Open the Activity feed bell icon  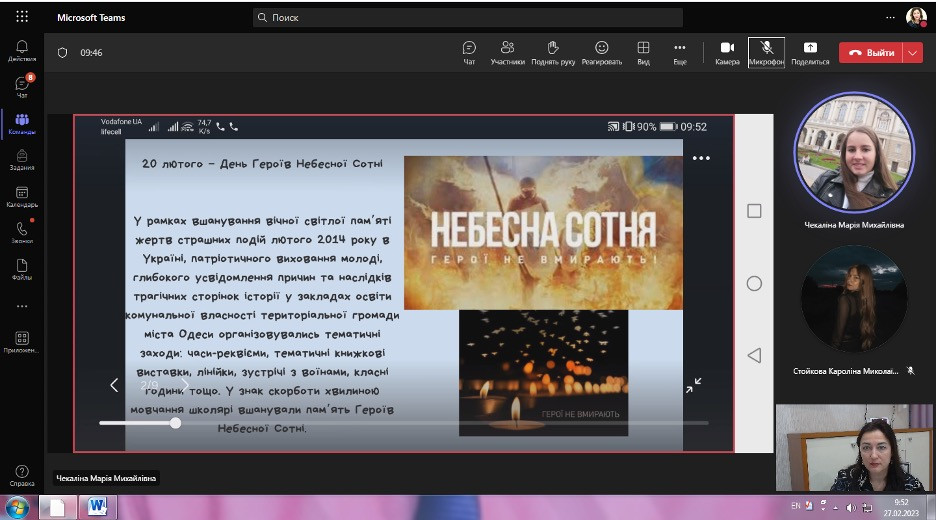point(22,50)
